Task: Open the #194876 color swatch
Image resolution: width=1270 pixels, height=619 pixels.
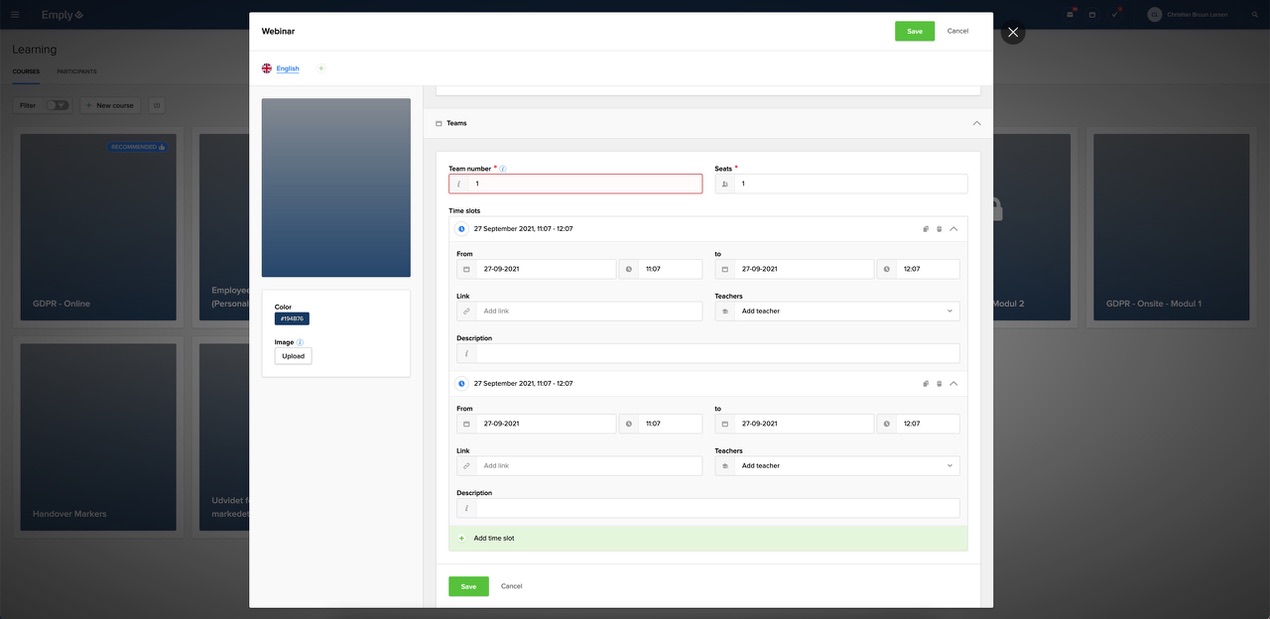Action: tap(292, 319)
